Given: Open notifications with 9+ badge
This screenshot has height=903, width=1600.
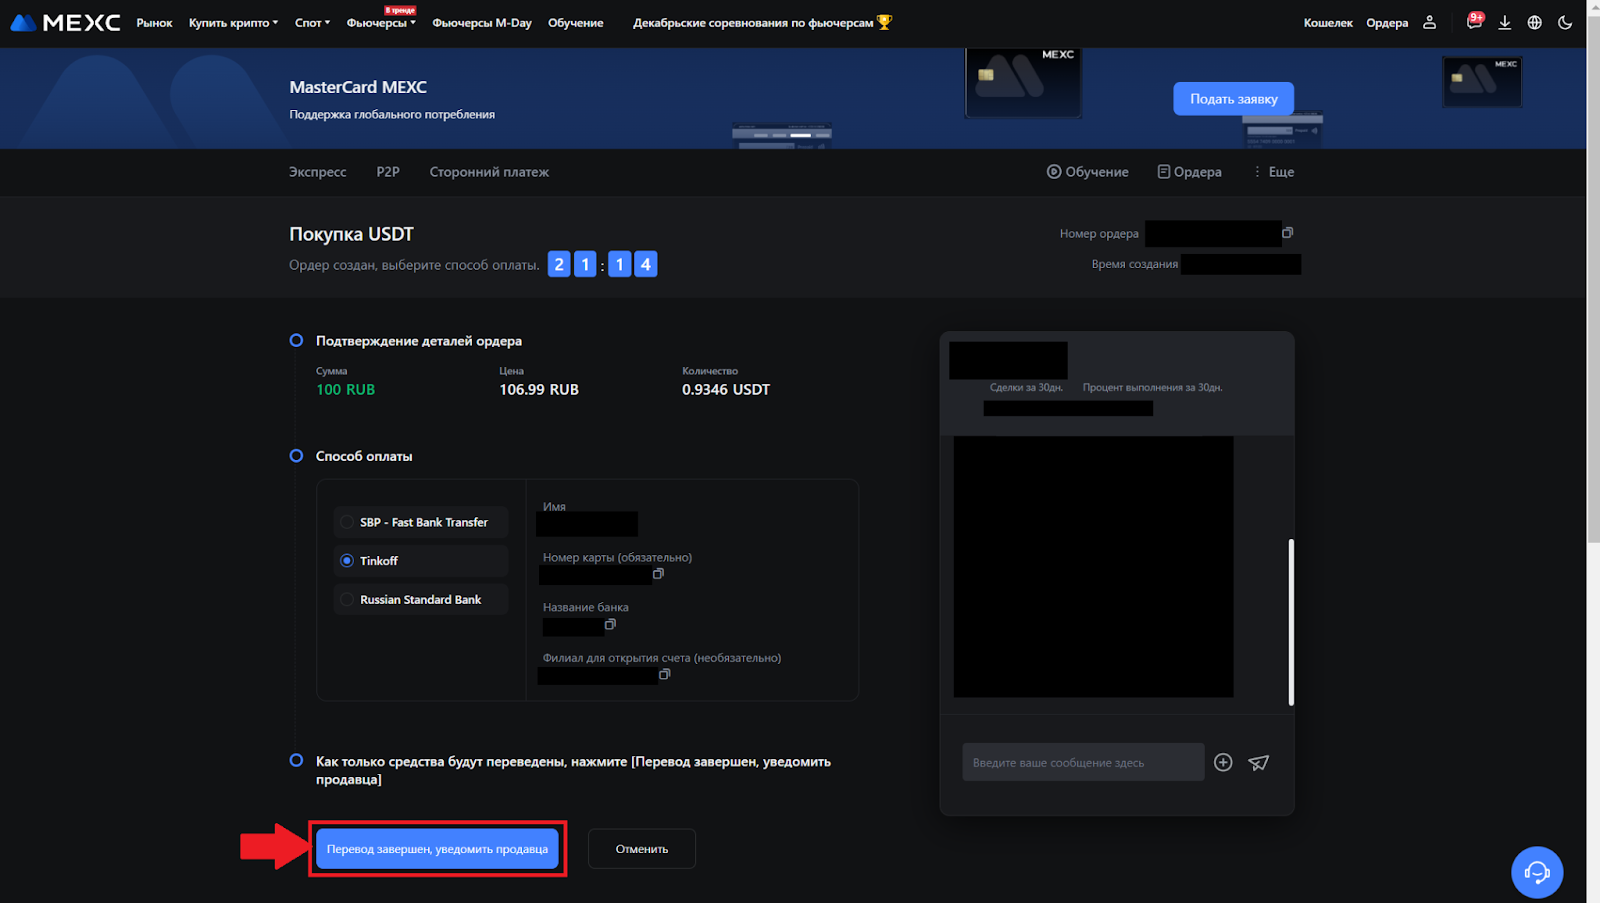Looking at the screenshot, I should (1473, 22).
